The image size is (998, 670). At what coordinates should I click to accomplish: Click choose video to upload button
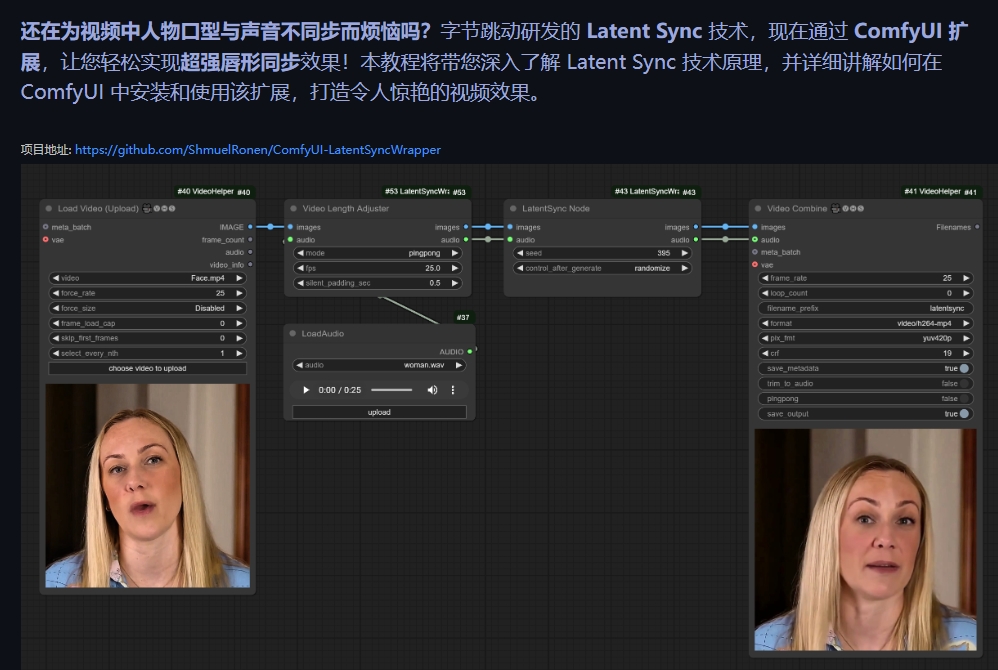[x=148, y=368]
